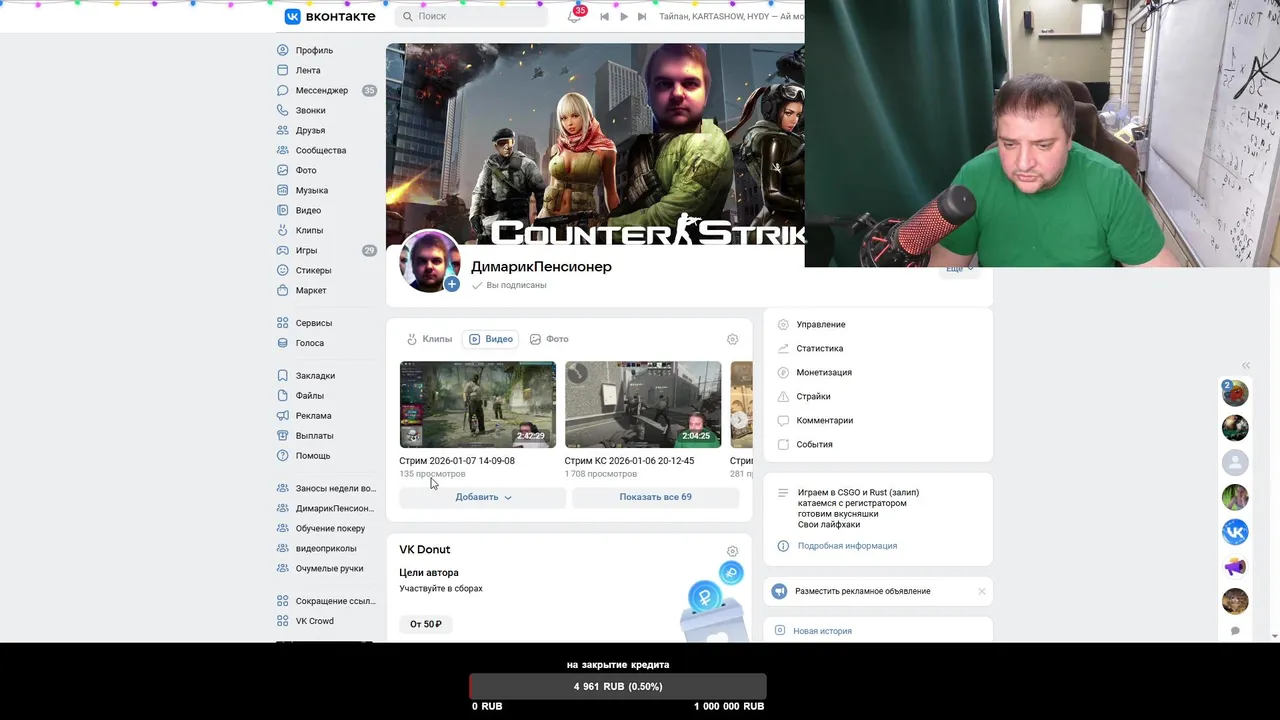
Task: Click the Реклама megaphone icon
Action: pos(283,416)
